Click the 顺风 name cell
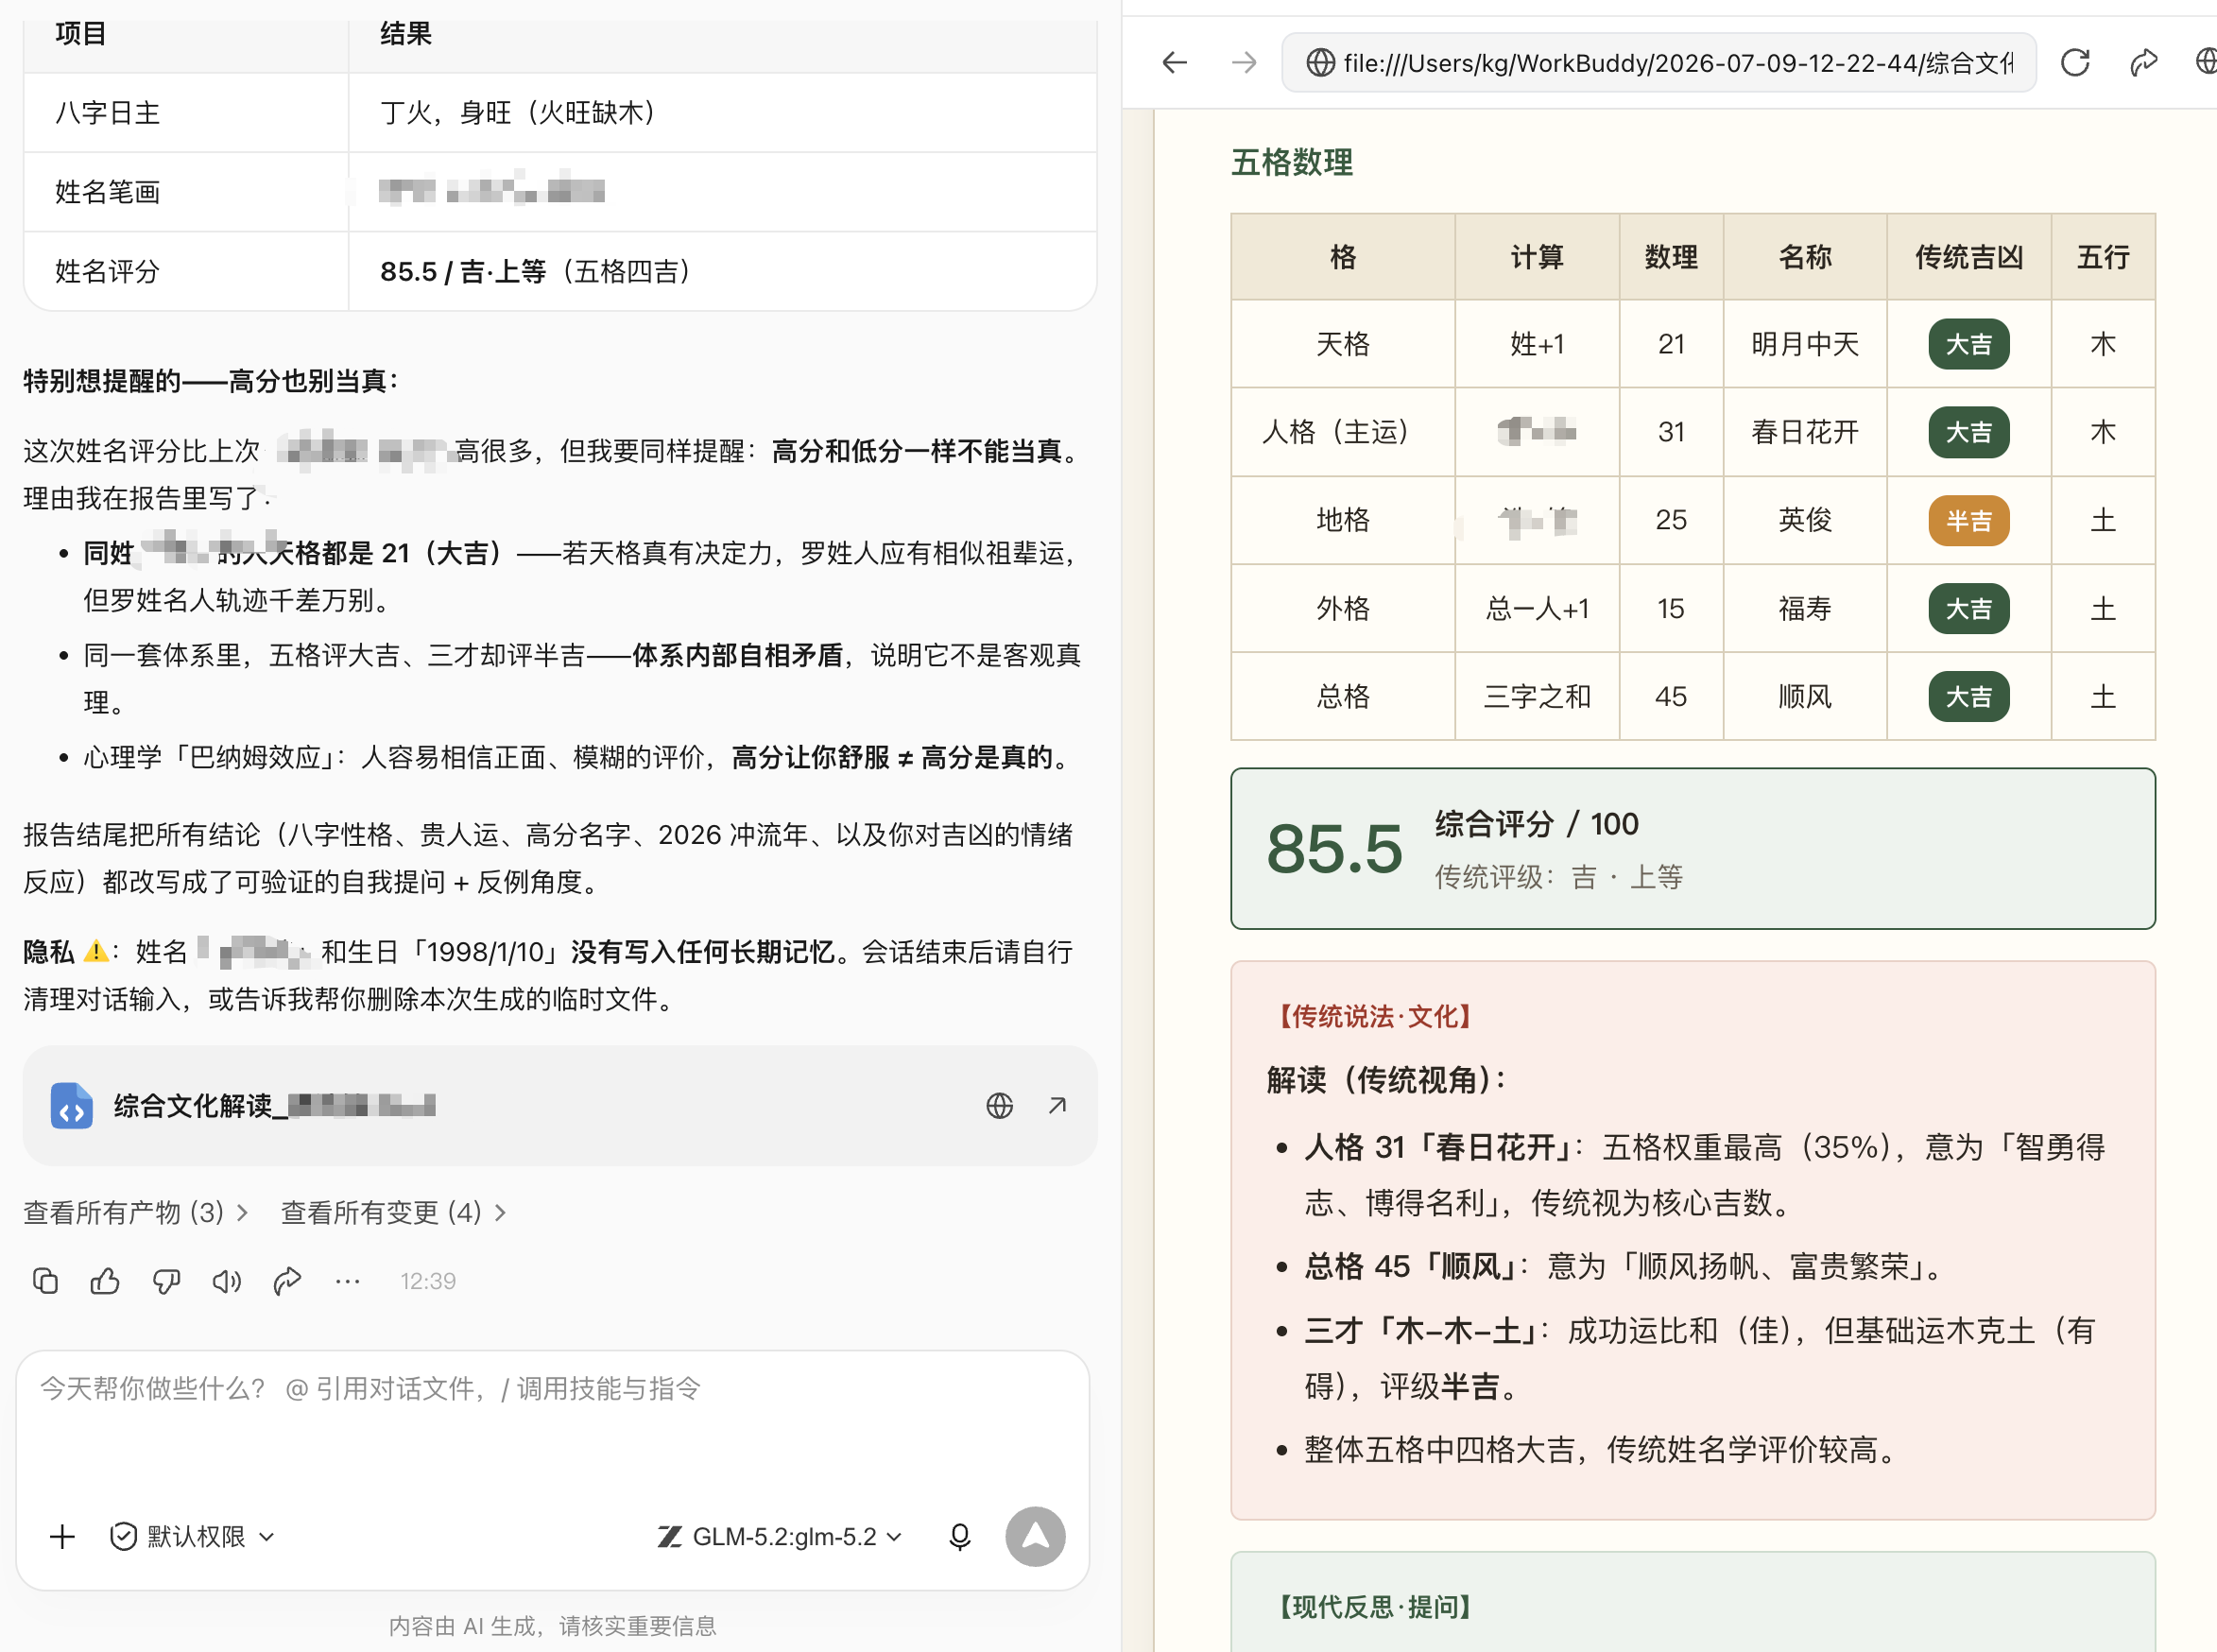 [x=1804, y=696]
